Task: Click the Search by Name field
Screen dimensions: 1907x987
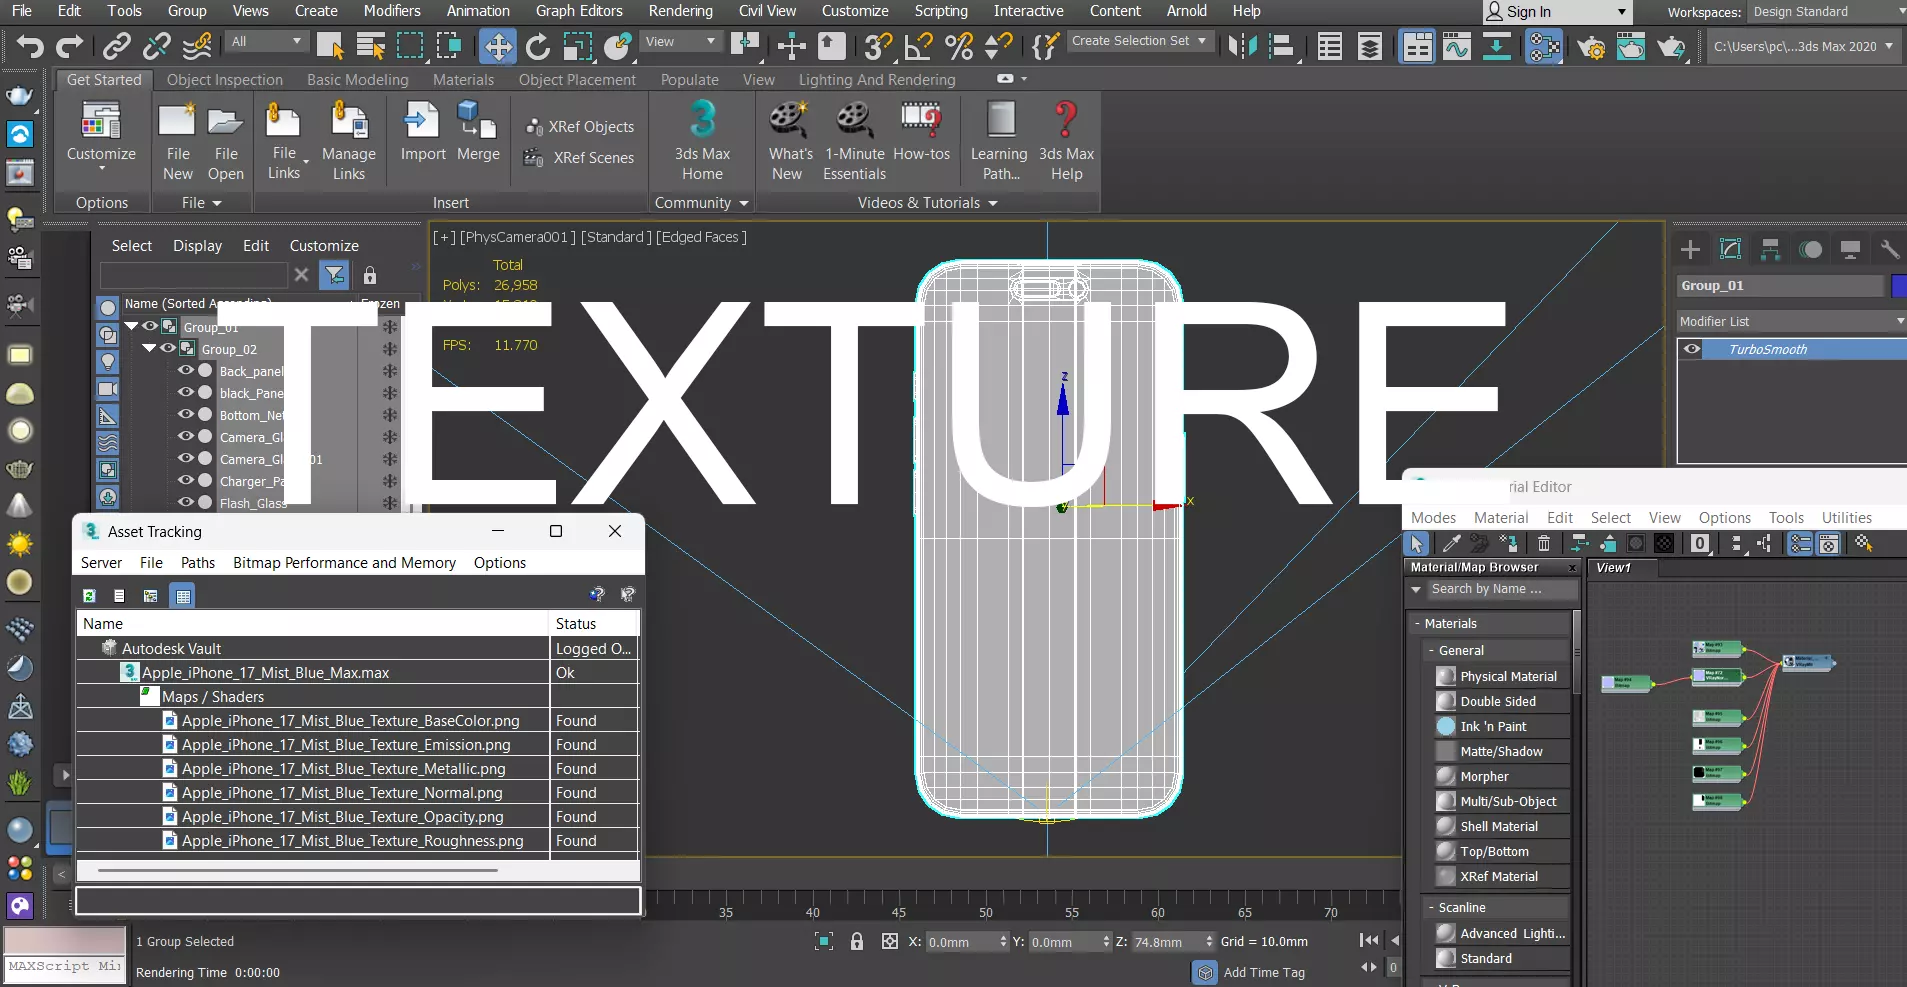Action: [x=1502, y=589]
